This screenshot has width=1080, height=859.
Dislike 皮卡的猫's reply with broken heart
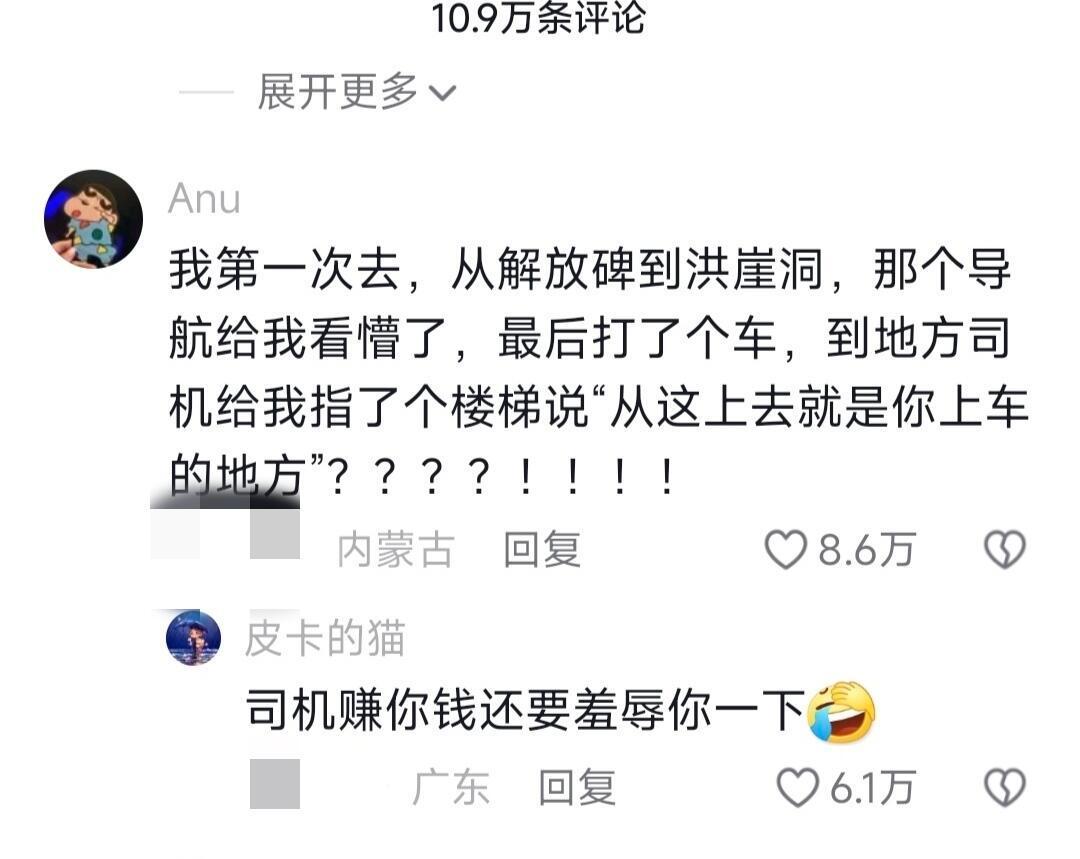pyautogui.click(x=1005, y=787)
